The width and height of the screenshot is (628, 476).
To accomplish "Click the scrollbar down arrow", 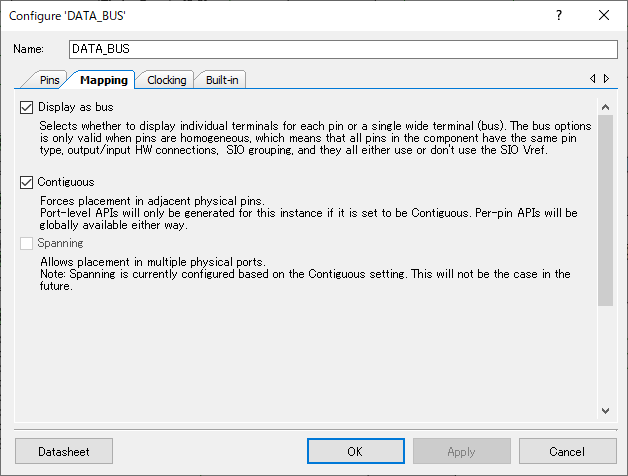I will (x=605, y=411).
